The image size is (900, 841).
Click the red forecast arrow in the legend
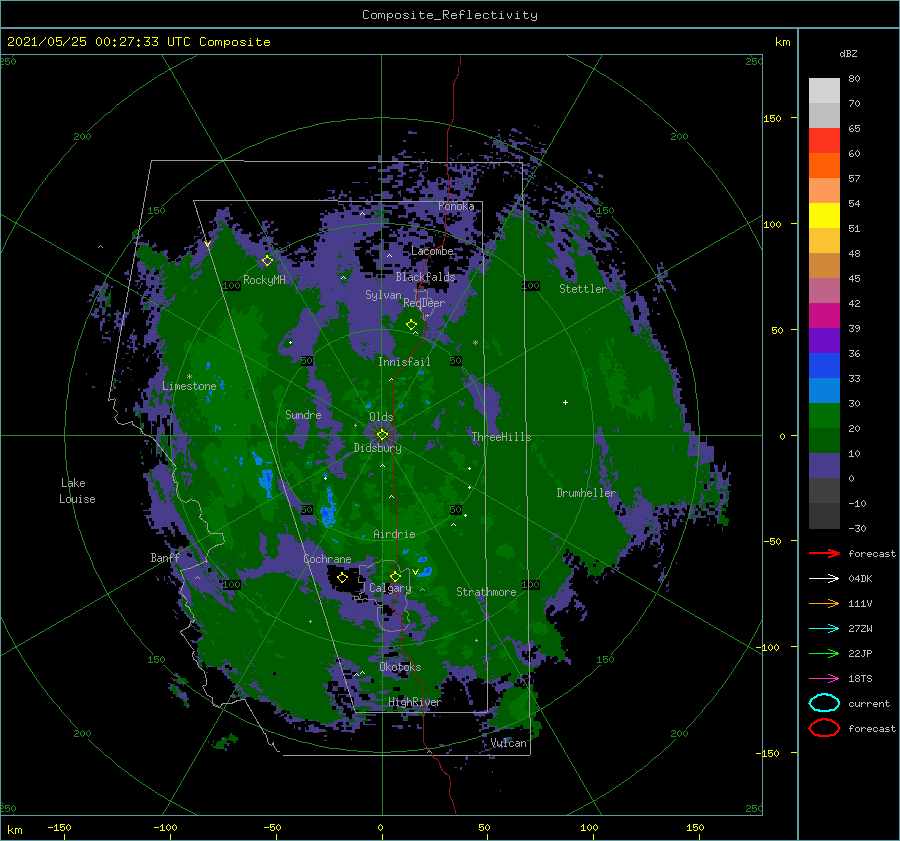[x=824, y=553]
